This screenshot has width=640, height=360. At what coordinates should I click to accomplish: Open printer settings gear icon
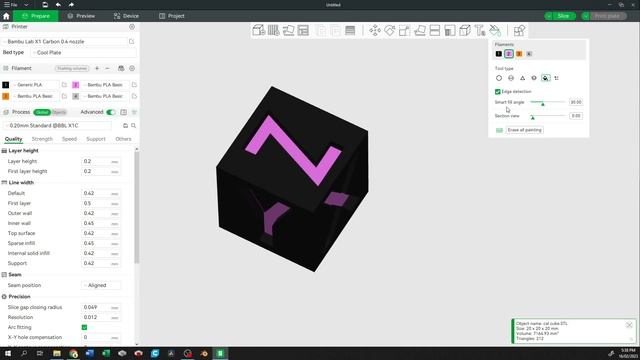(x=132, y=27)
